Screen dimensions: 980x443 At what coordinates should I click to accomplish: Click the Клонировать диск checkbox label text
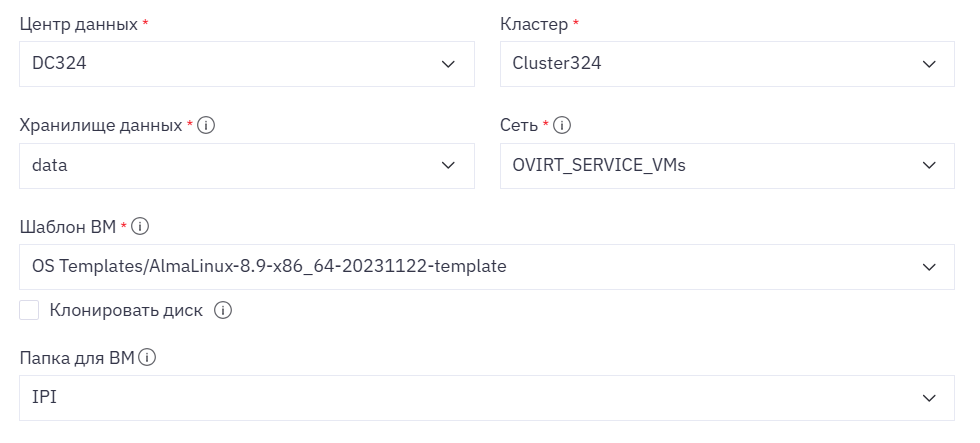tap(126, 311)
